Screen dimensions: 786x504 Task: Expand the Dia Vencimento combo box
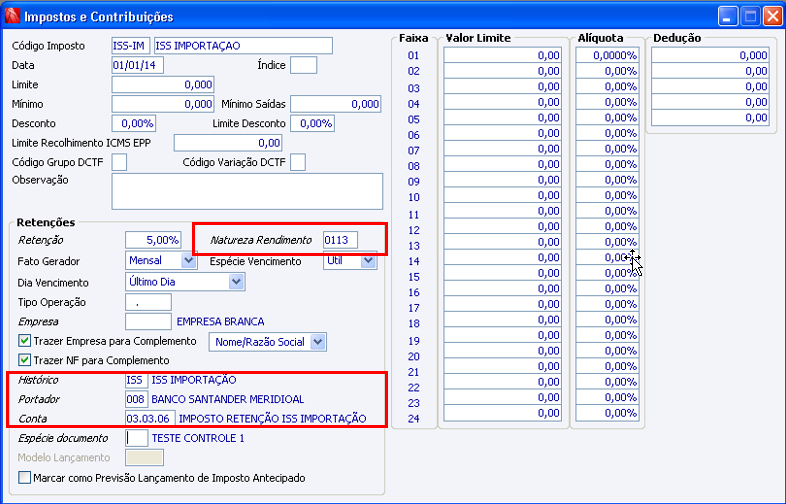tap(236, 282)
